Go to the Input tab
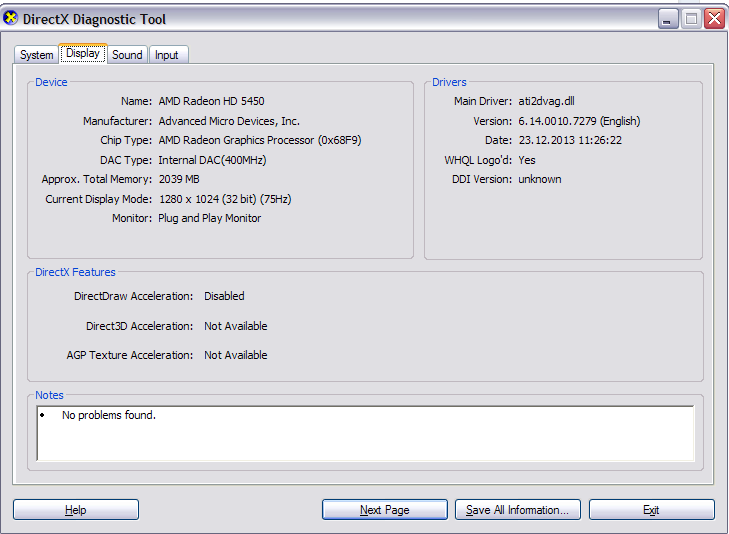The image size is (729, 534). [168, 55]
